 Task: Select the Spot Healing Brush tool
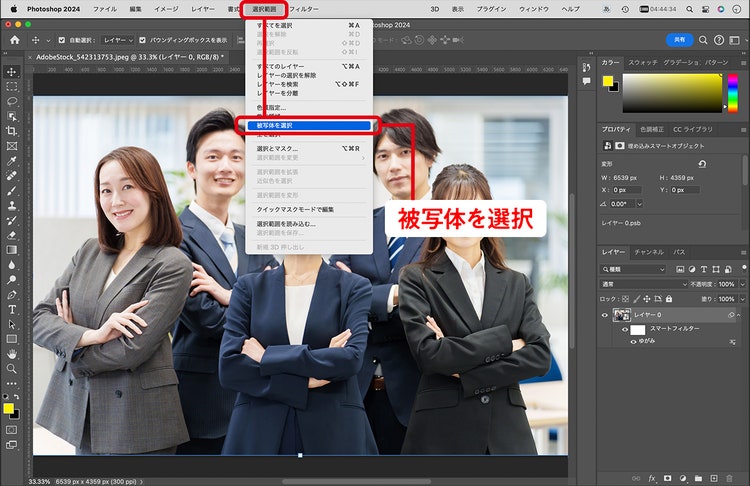(x=11, y=176)
